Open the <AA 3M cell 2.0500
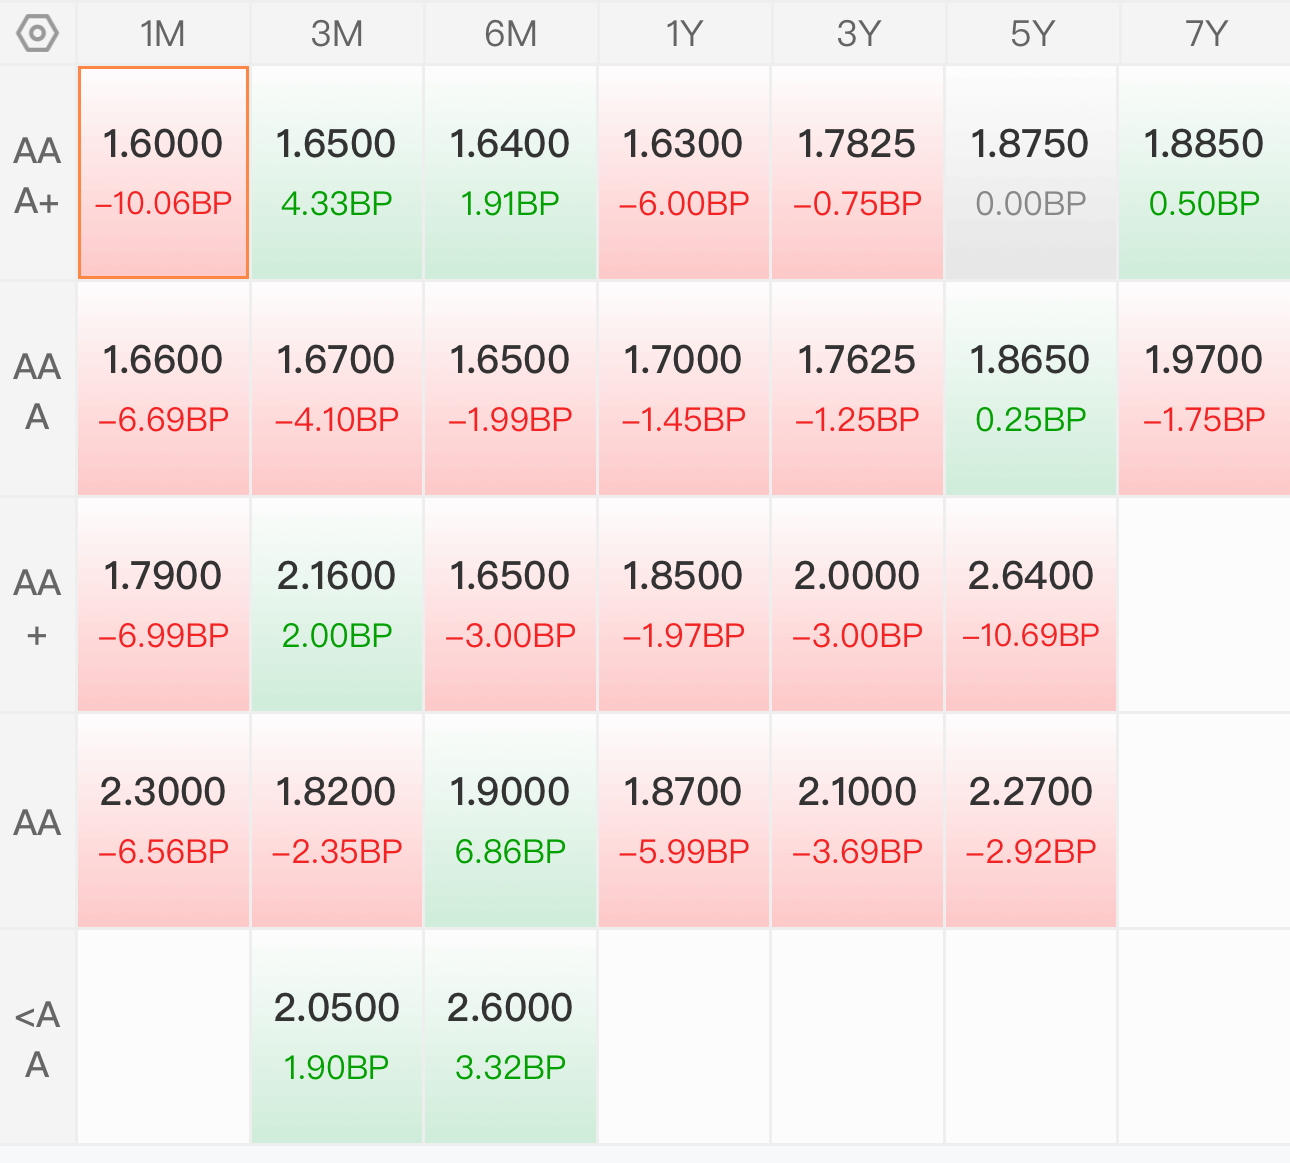1290x1163 pixels. click(337, 1037)
